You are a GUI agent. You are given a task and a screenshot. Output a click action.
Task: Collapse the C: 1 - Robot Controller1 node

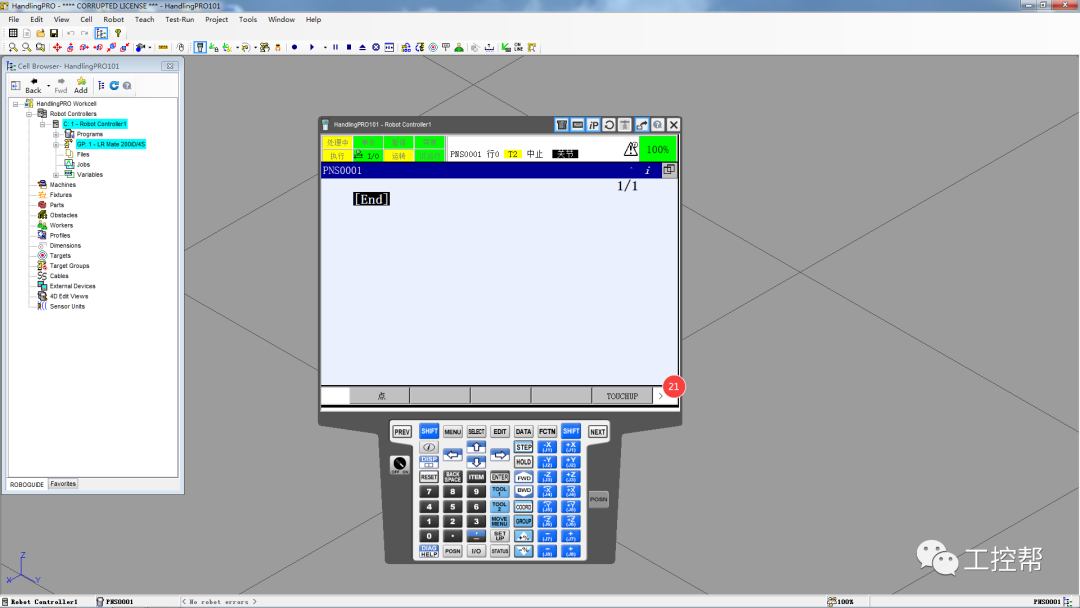click(x=43, y=125)
